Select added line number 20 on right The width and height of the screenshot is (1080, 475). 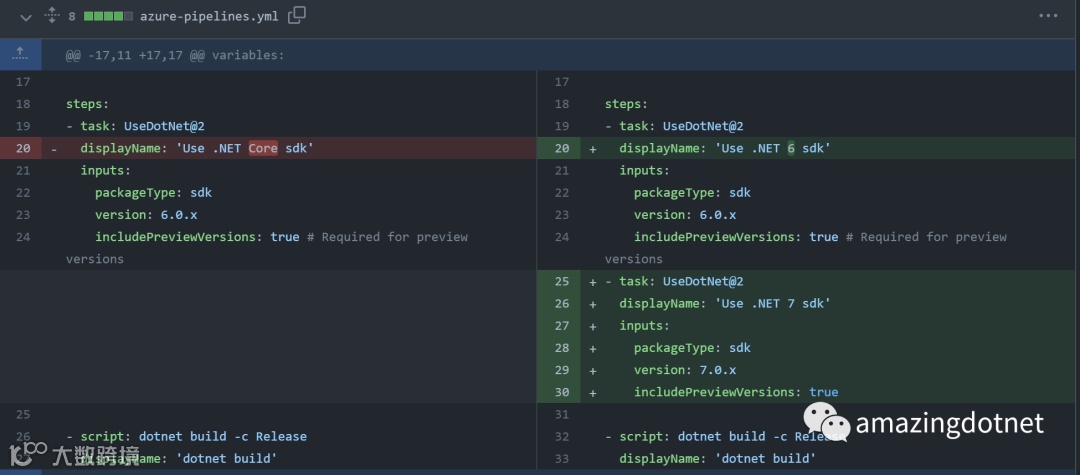561,148
